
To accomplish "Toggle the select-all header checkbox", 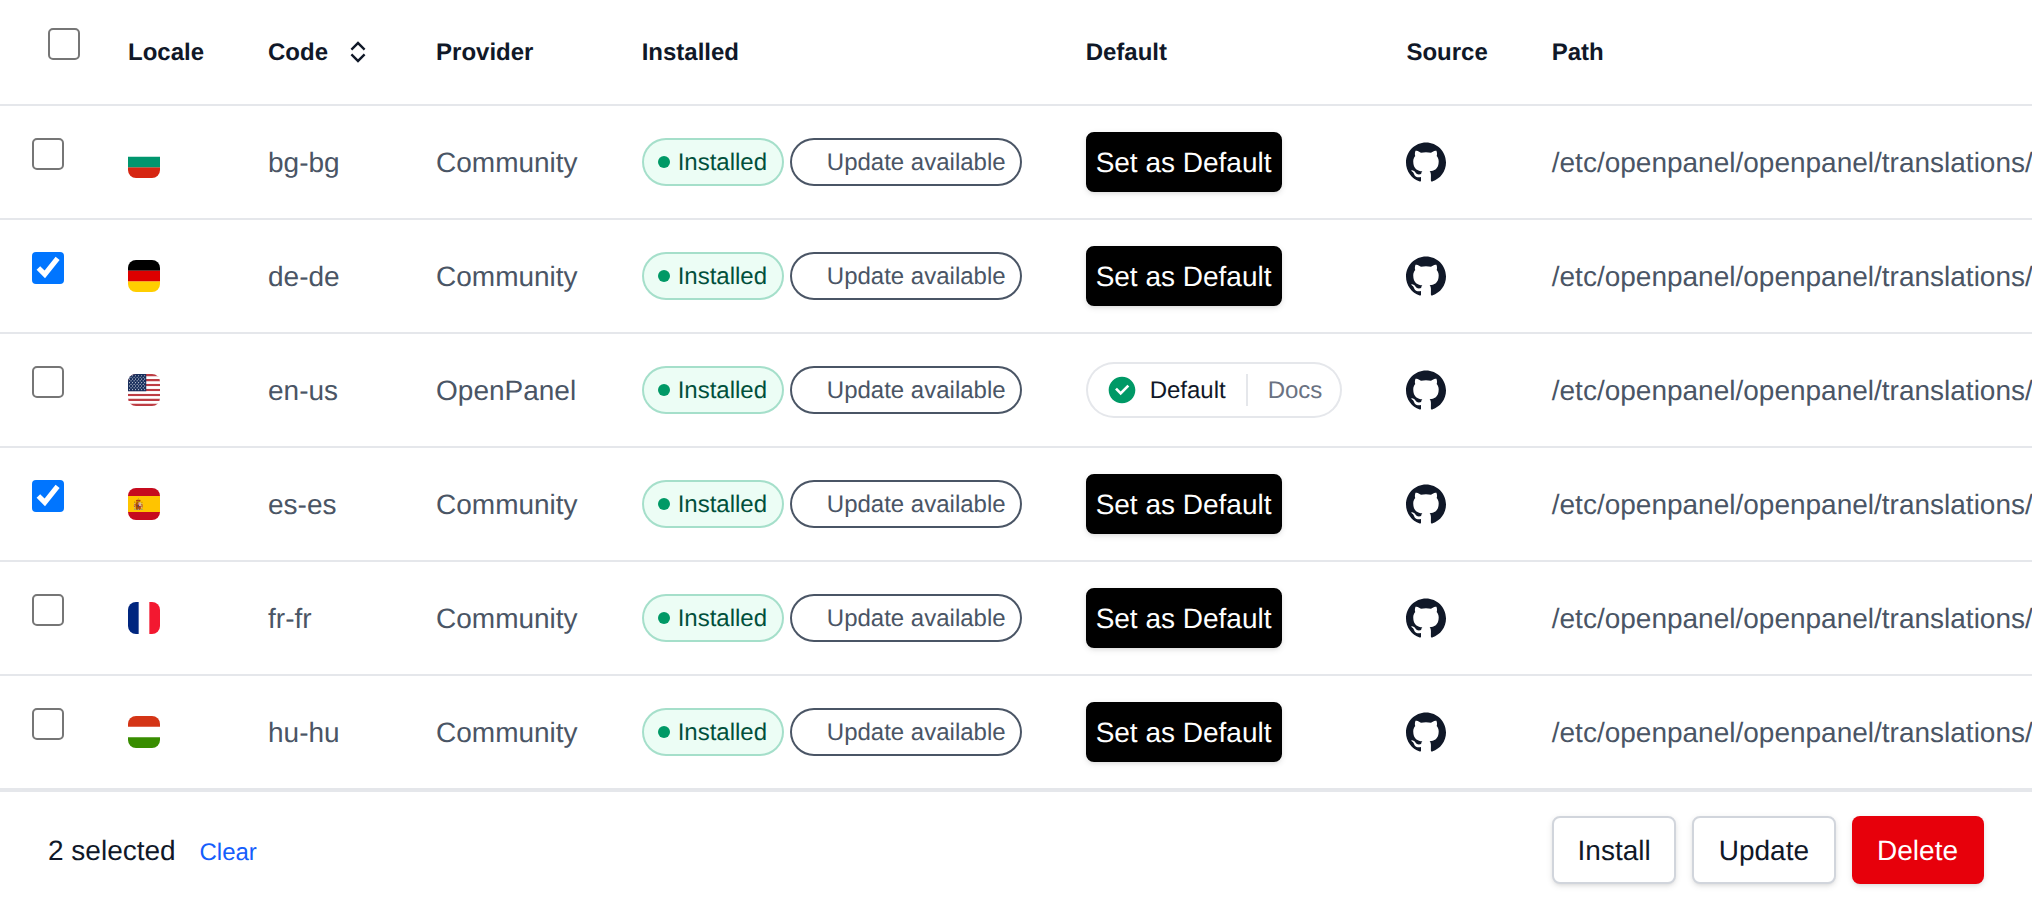I will 64,44.
